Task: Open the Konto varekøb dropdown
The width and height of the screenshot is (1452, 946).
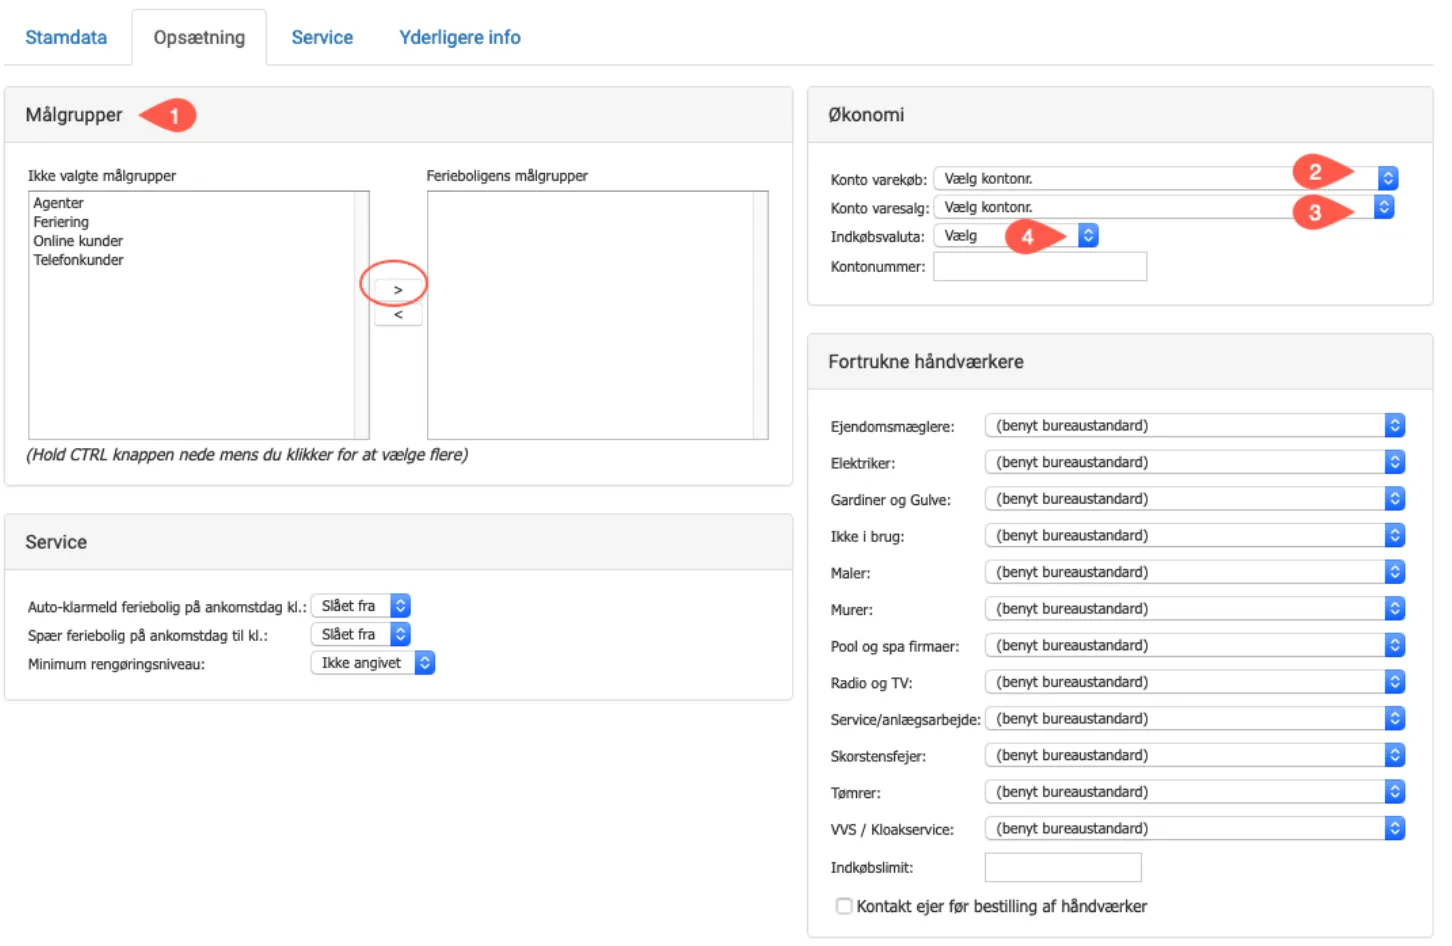Action: tap(1165, 178)
